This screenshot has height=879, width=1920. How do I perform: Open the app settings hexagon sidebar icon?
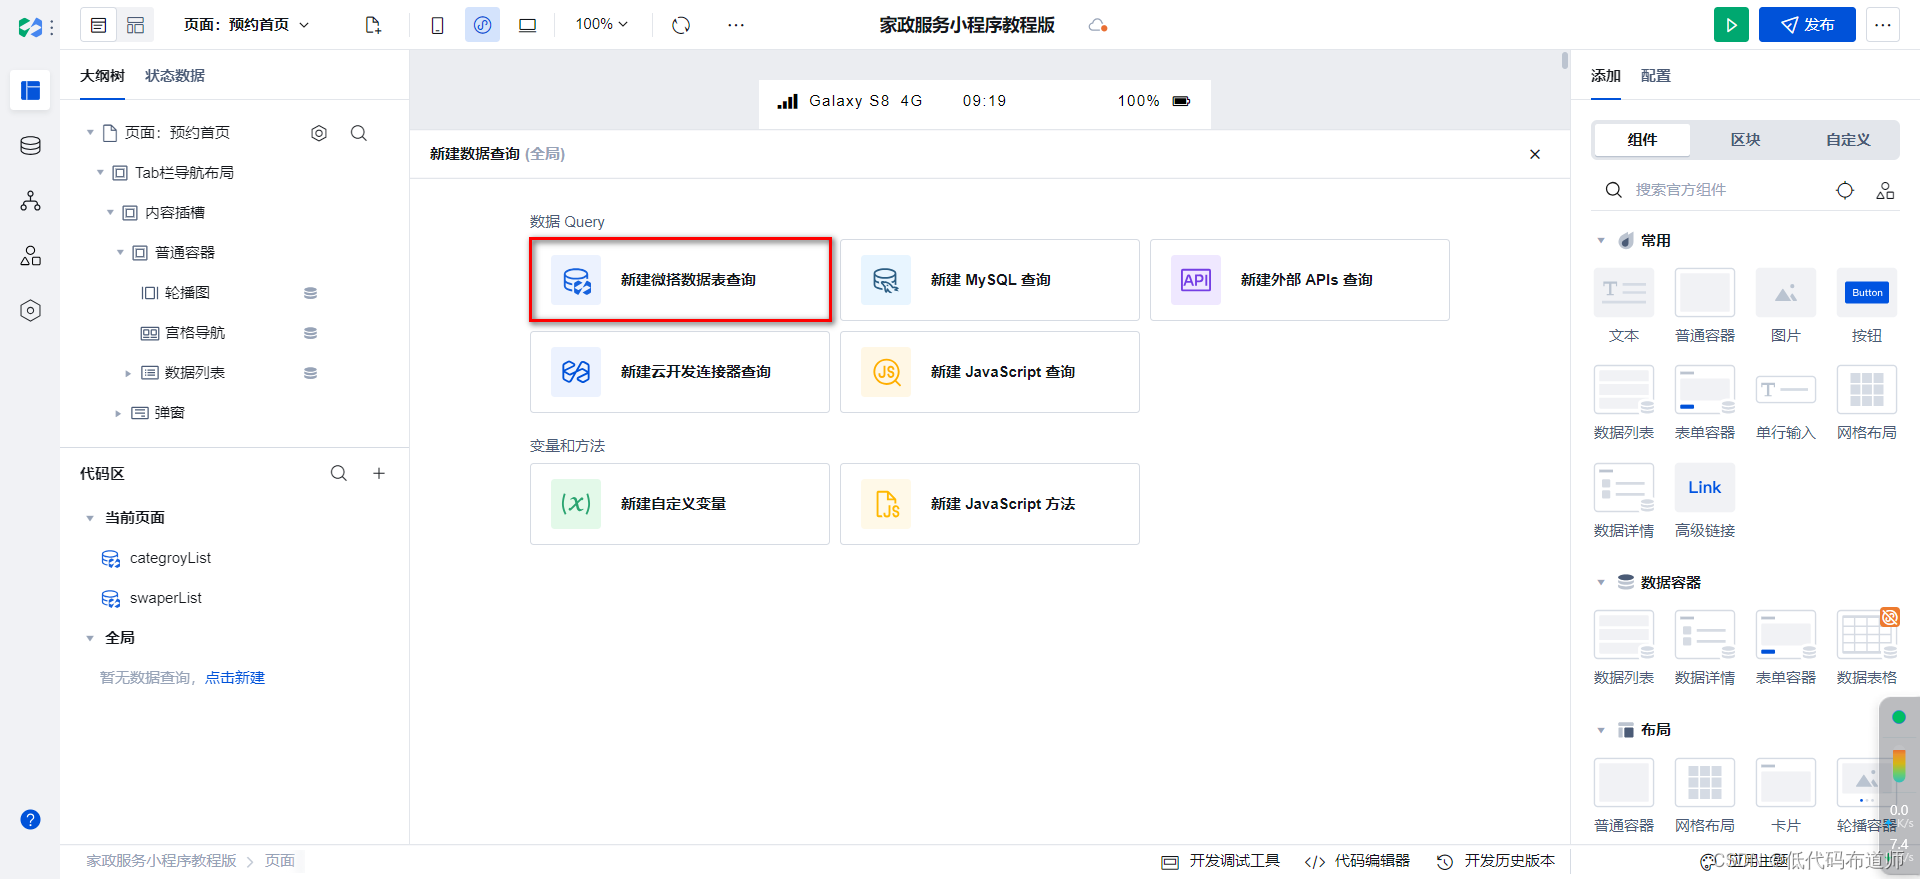pyautogui.click(x=30, y=311)
